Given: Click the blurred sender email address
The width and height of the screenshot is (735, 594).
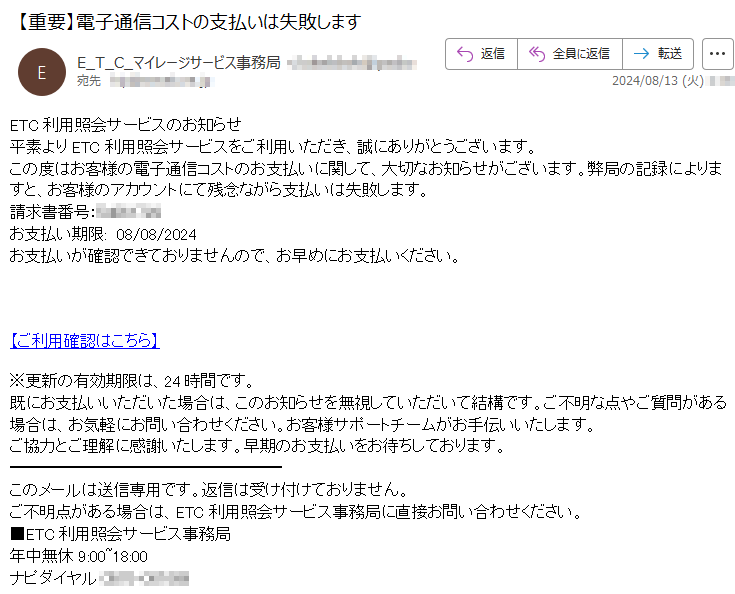Looking at the screenshot, I should [x=352, y=63].
